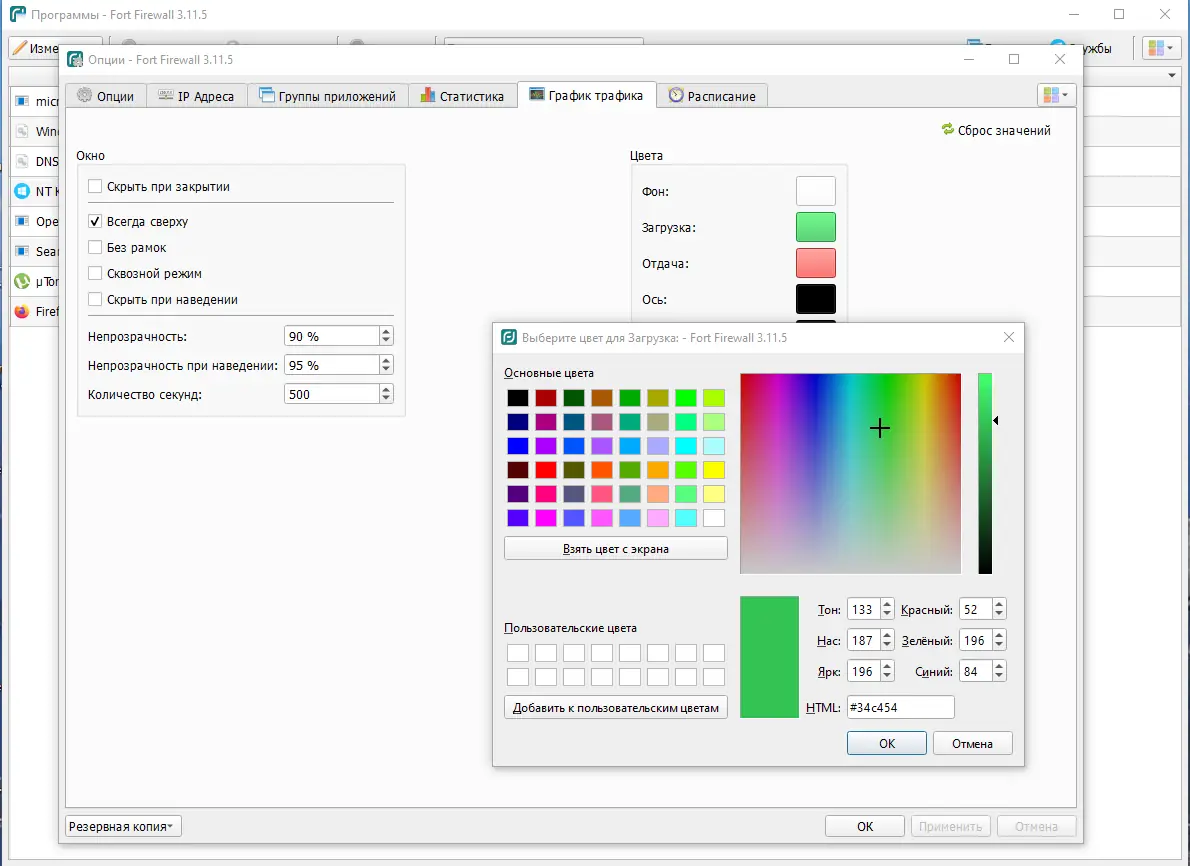This screenshot has width=1190, height=866.
Task: Click the brightness slider strip
Action: pos(984,473)
